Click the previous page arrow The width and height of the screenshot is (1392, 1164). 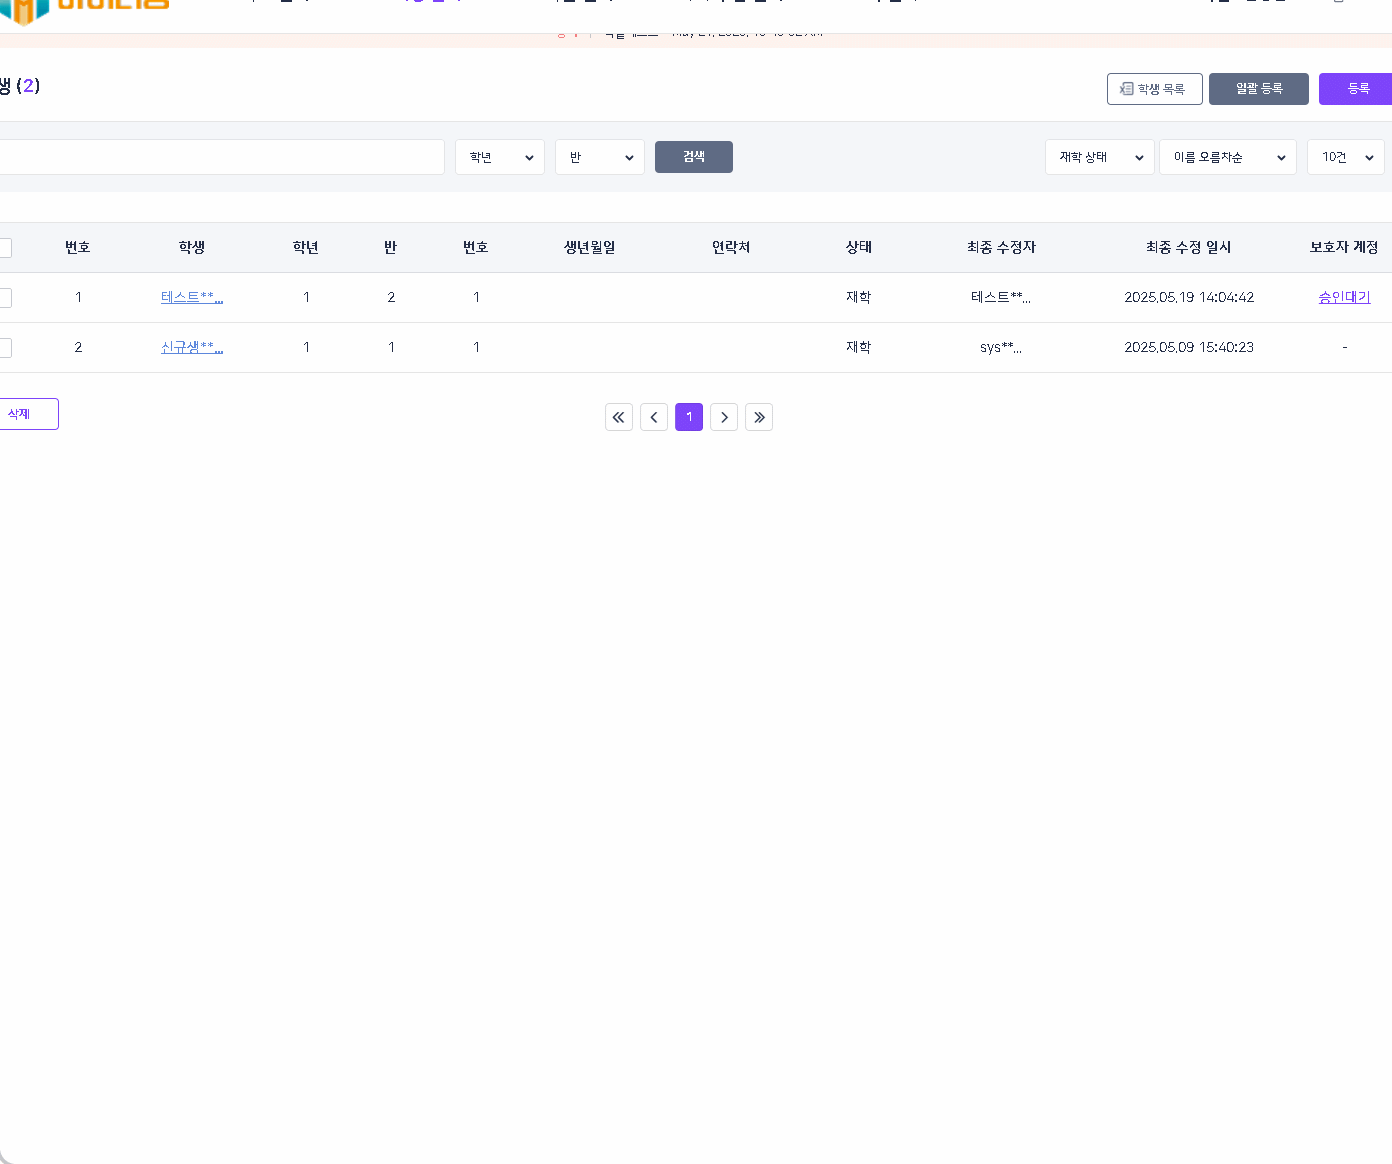tap(654, 417)
